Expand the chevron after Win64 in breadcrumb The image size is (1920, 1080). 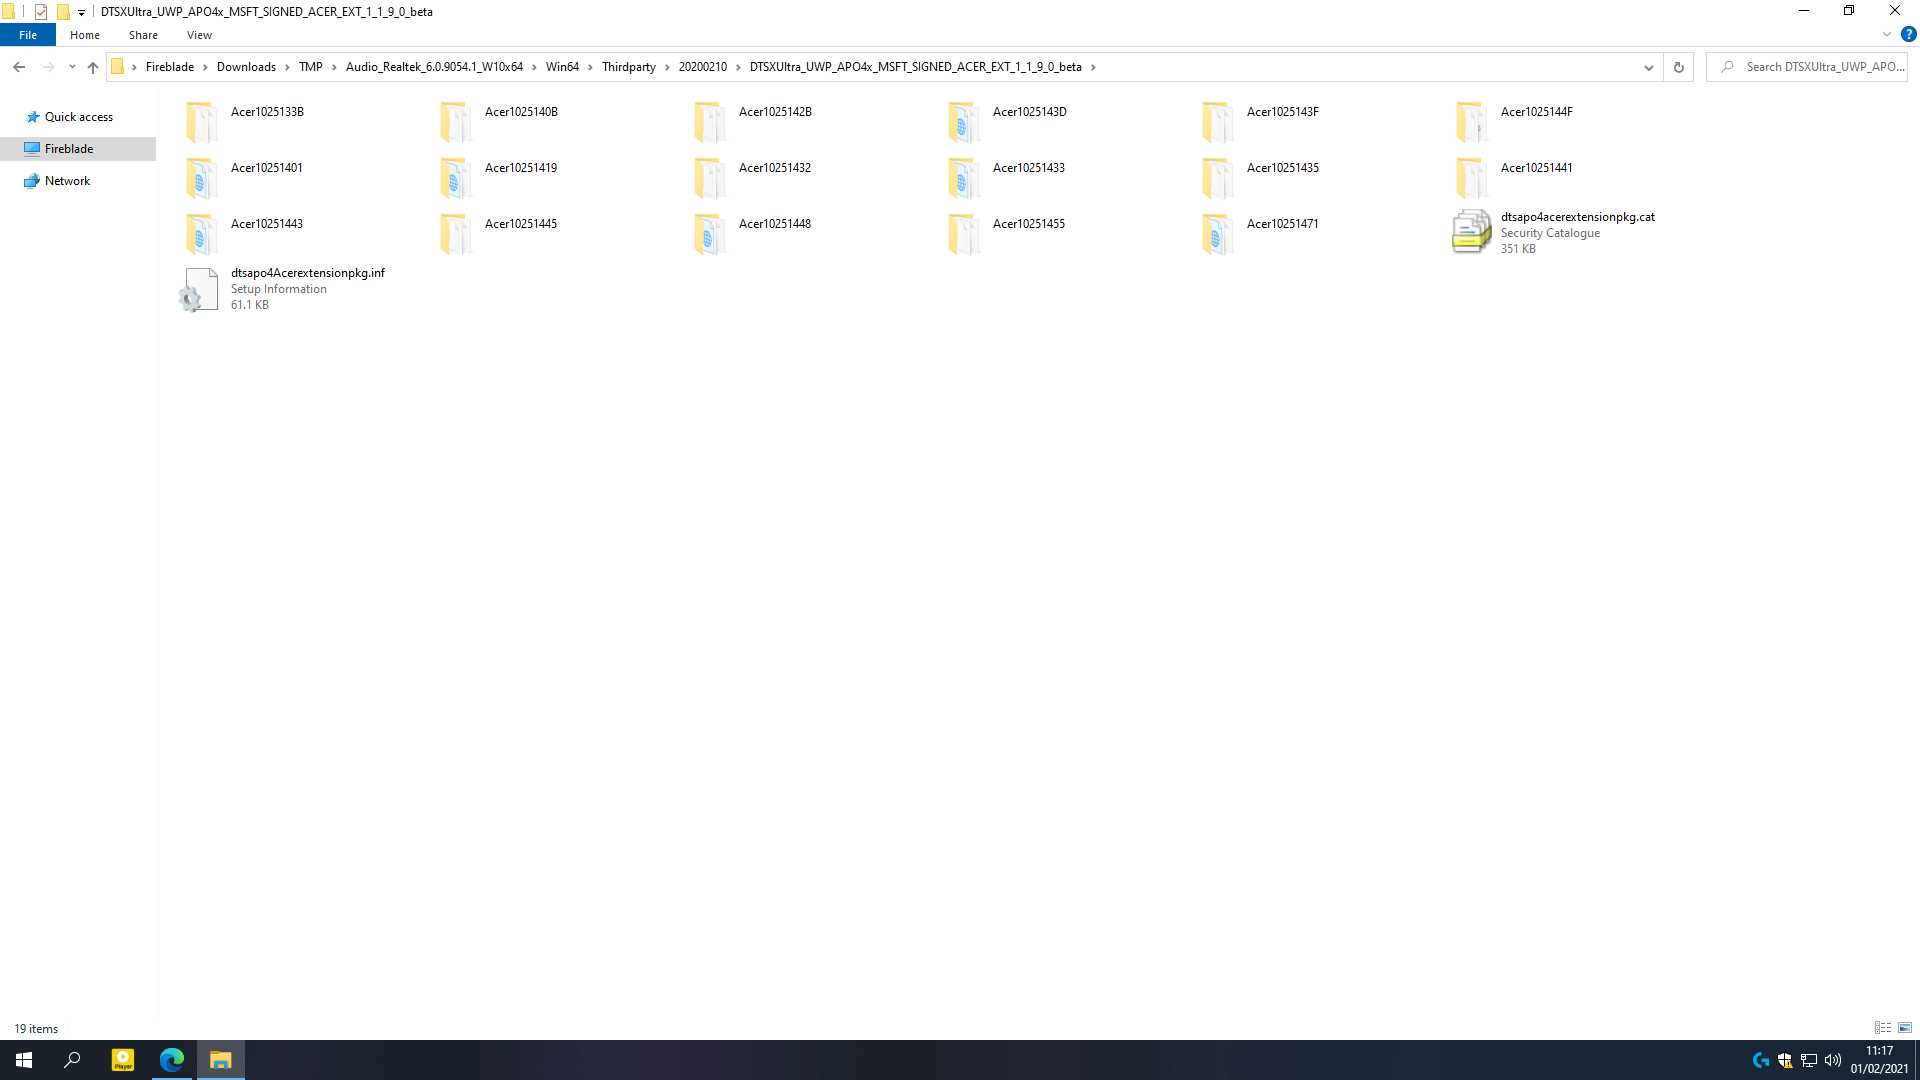tap(591, 67)
